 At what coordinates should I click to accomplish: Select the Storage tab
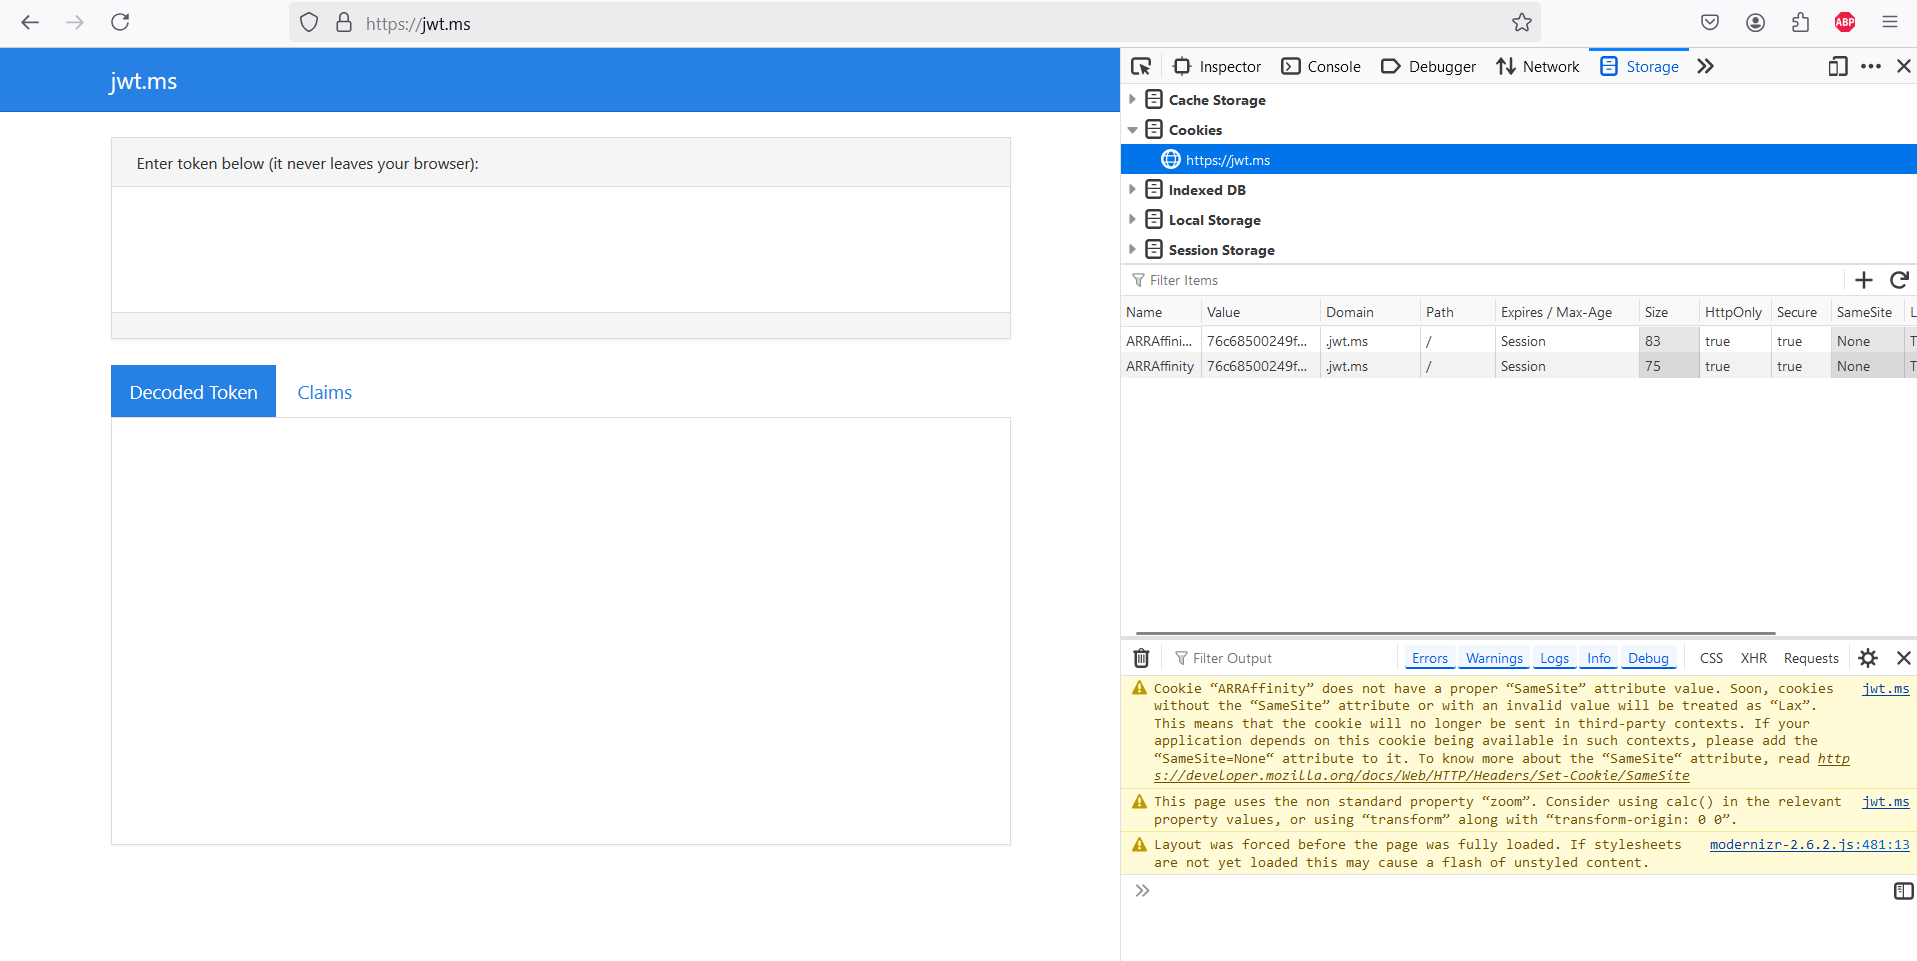point(1639,66)
